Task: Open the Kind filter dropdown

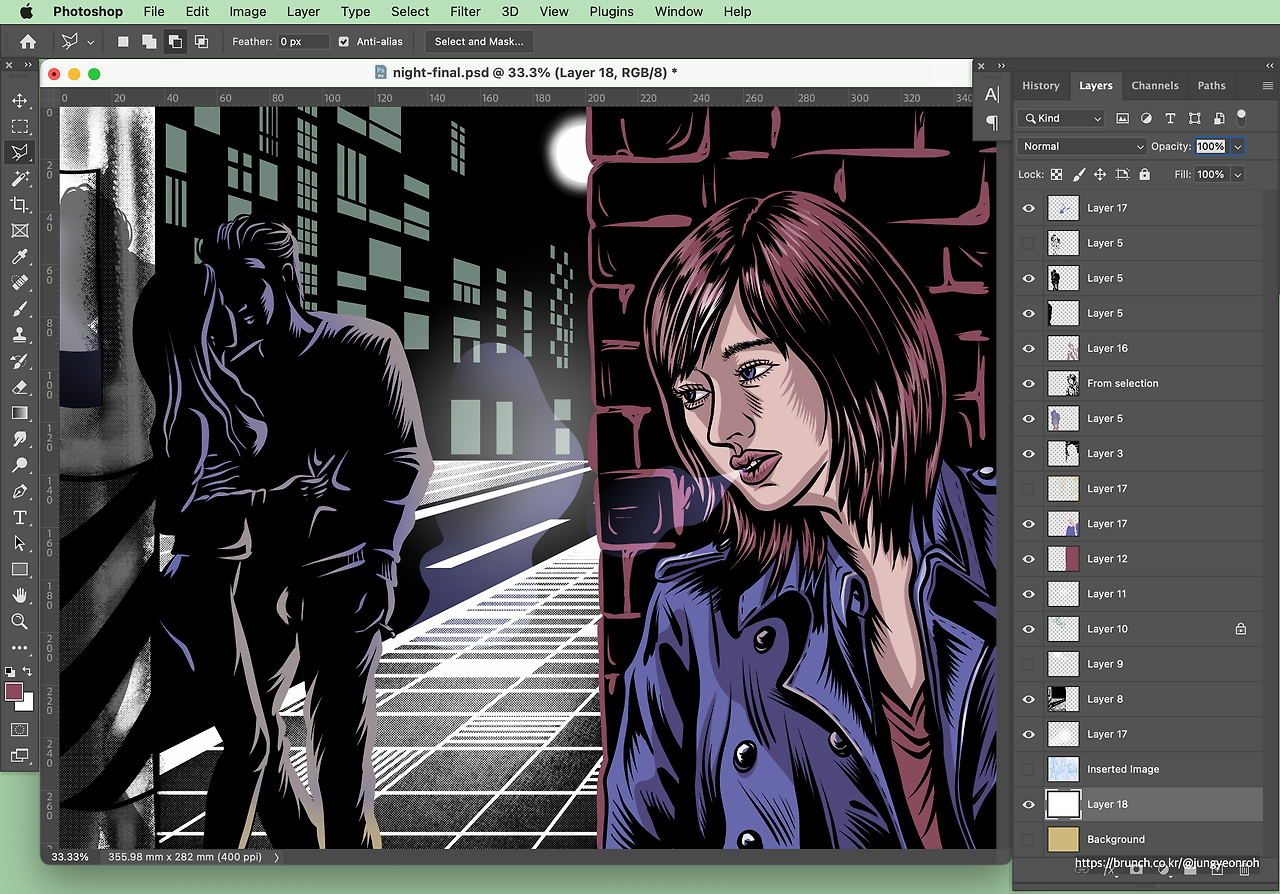Action: click(1060, 118)
